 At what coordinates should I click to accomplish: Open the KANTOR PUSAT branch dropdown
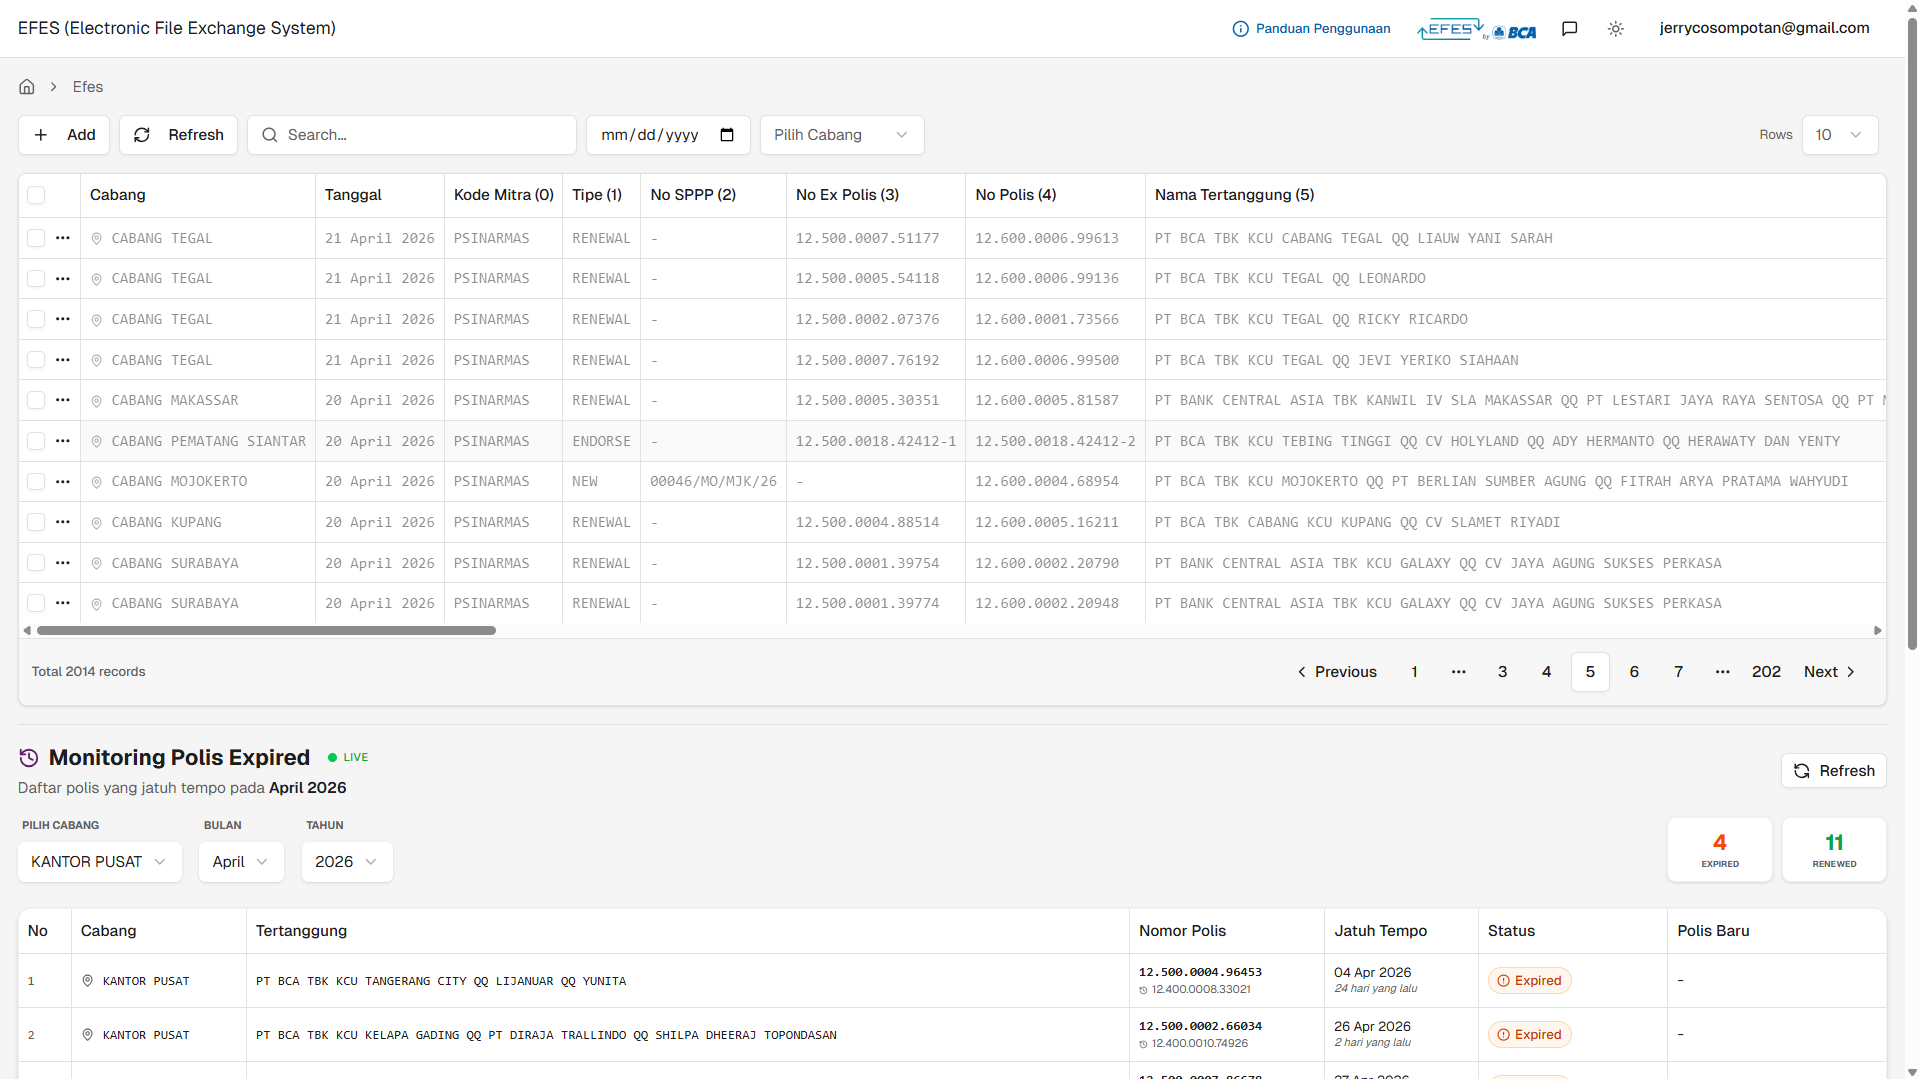100,862
